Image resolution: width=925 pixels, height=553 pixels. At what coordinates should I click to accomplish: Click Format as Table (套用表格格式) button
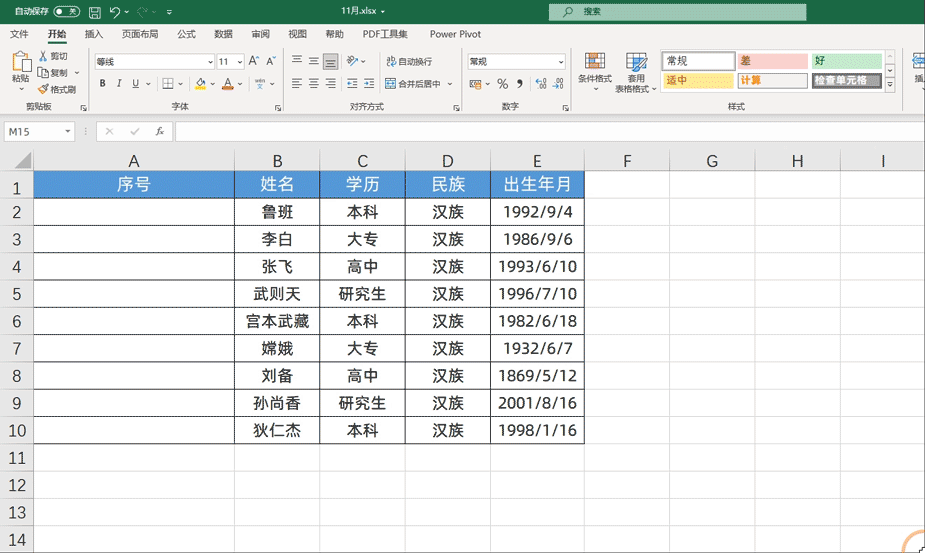pos(636,72)
